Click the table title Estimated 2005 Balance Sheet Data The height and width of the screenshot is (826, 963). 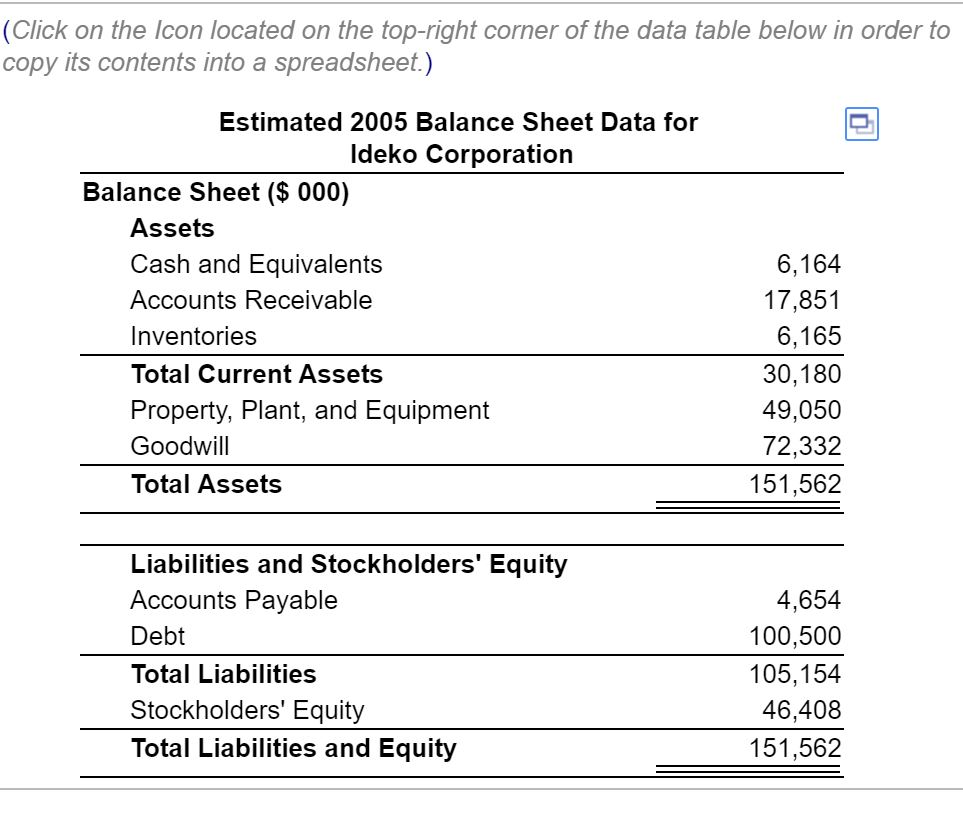[460, 122]
